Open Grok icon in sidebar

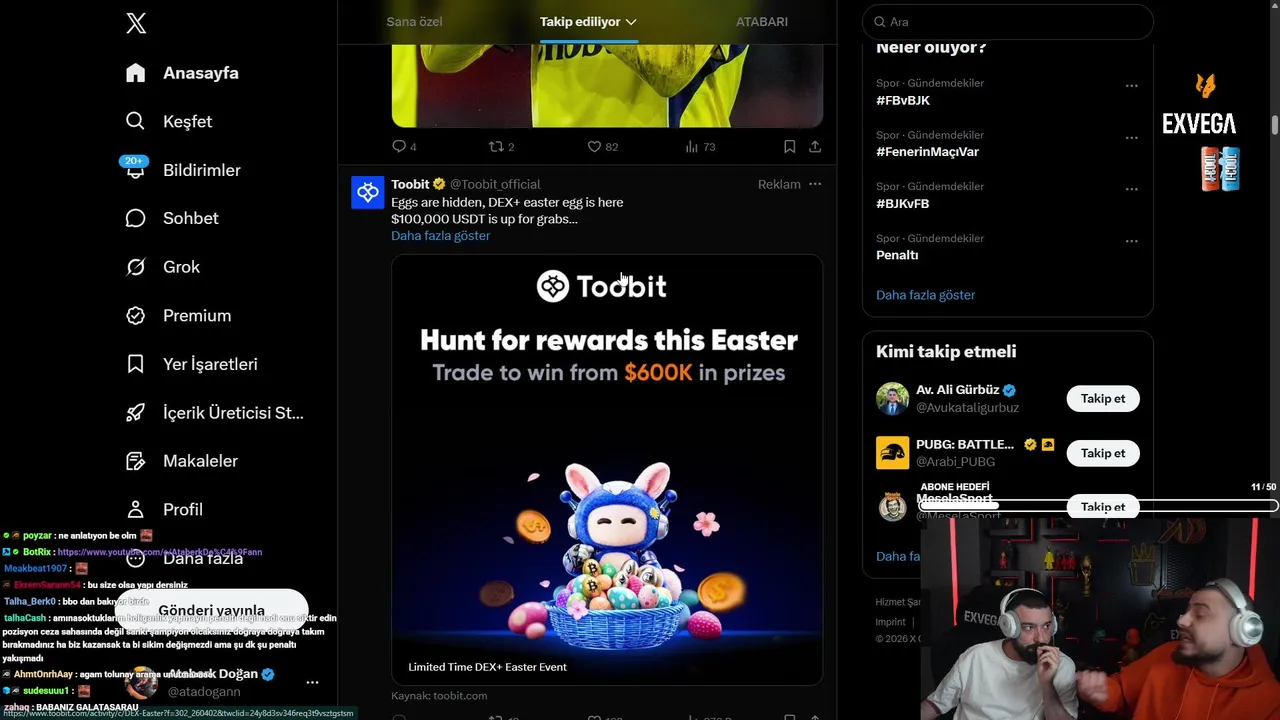tap(136, 267)
